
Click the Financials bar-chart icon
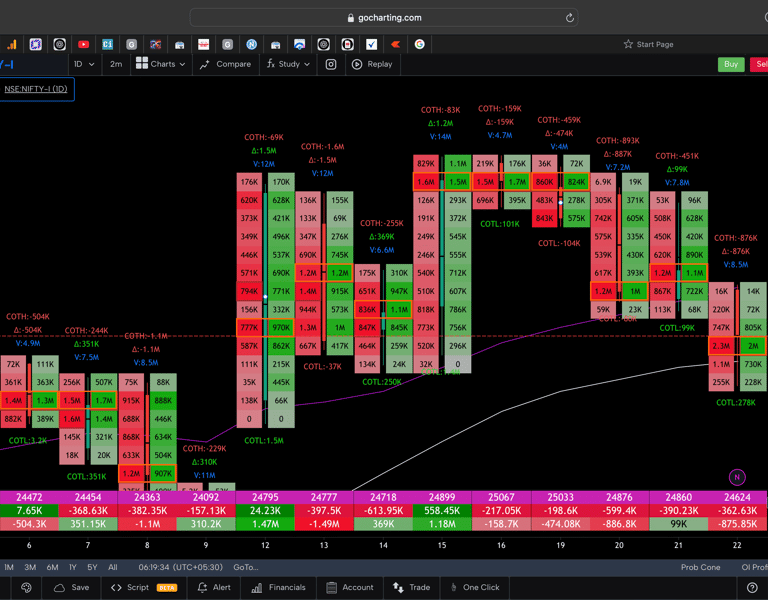pos(257,588)
